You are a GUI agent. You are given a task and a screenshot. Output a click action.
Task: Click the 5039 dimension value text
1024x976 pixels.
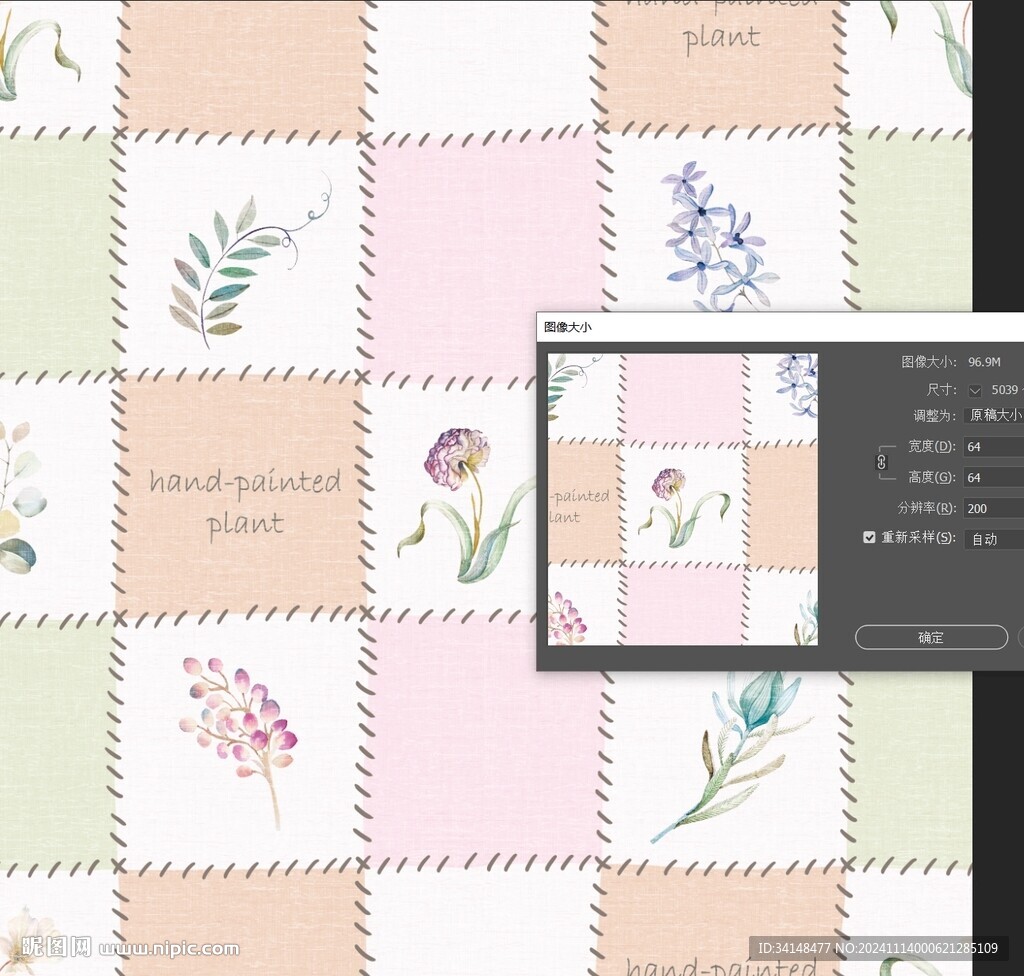click(1004, 390)
